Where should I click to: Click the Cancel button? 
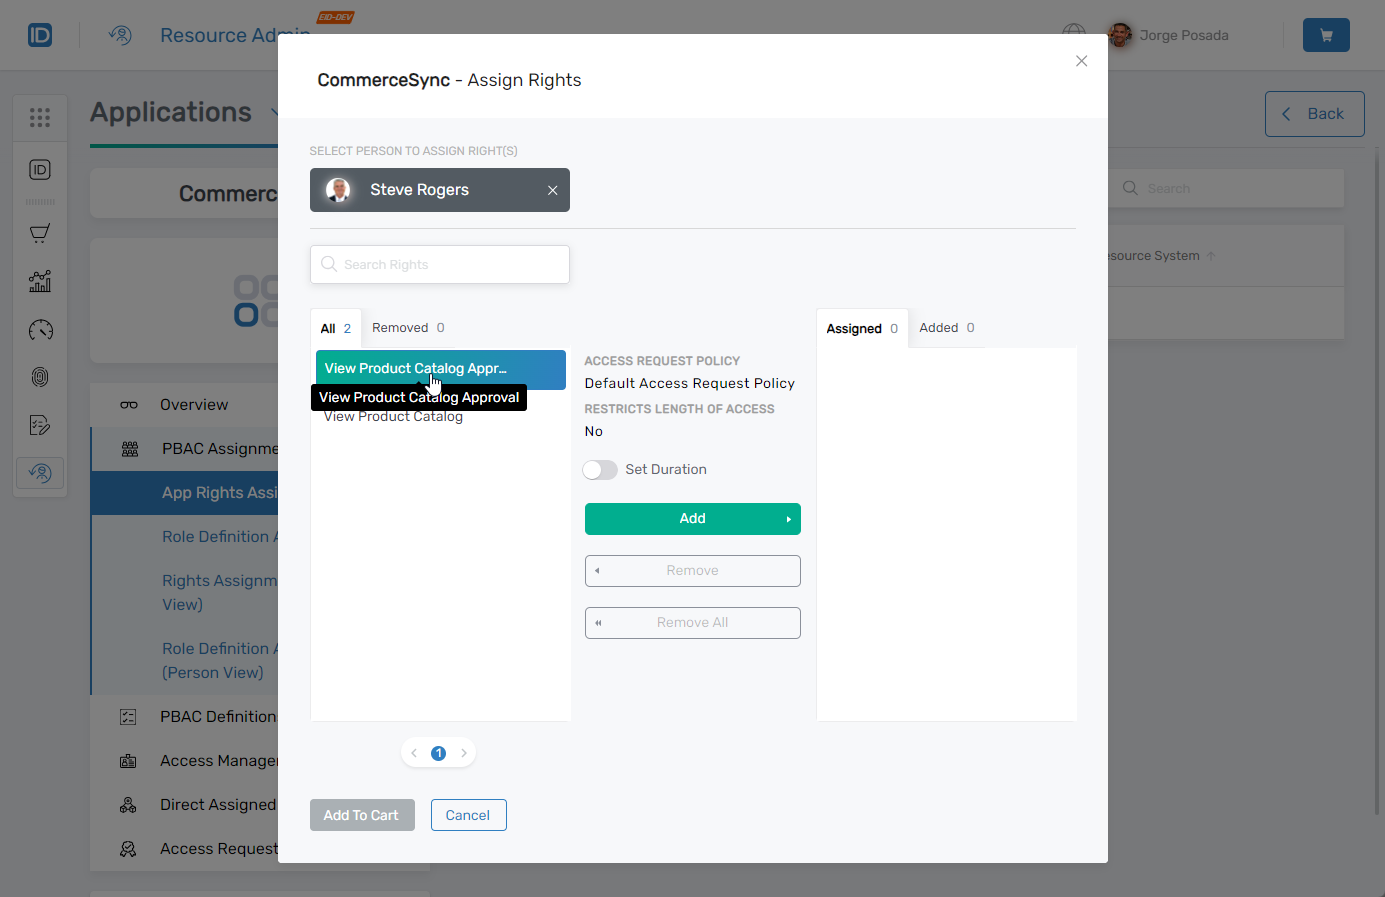(x=468, y=815)
